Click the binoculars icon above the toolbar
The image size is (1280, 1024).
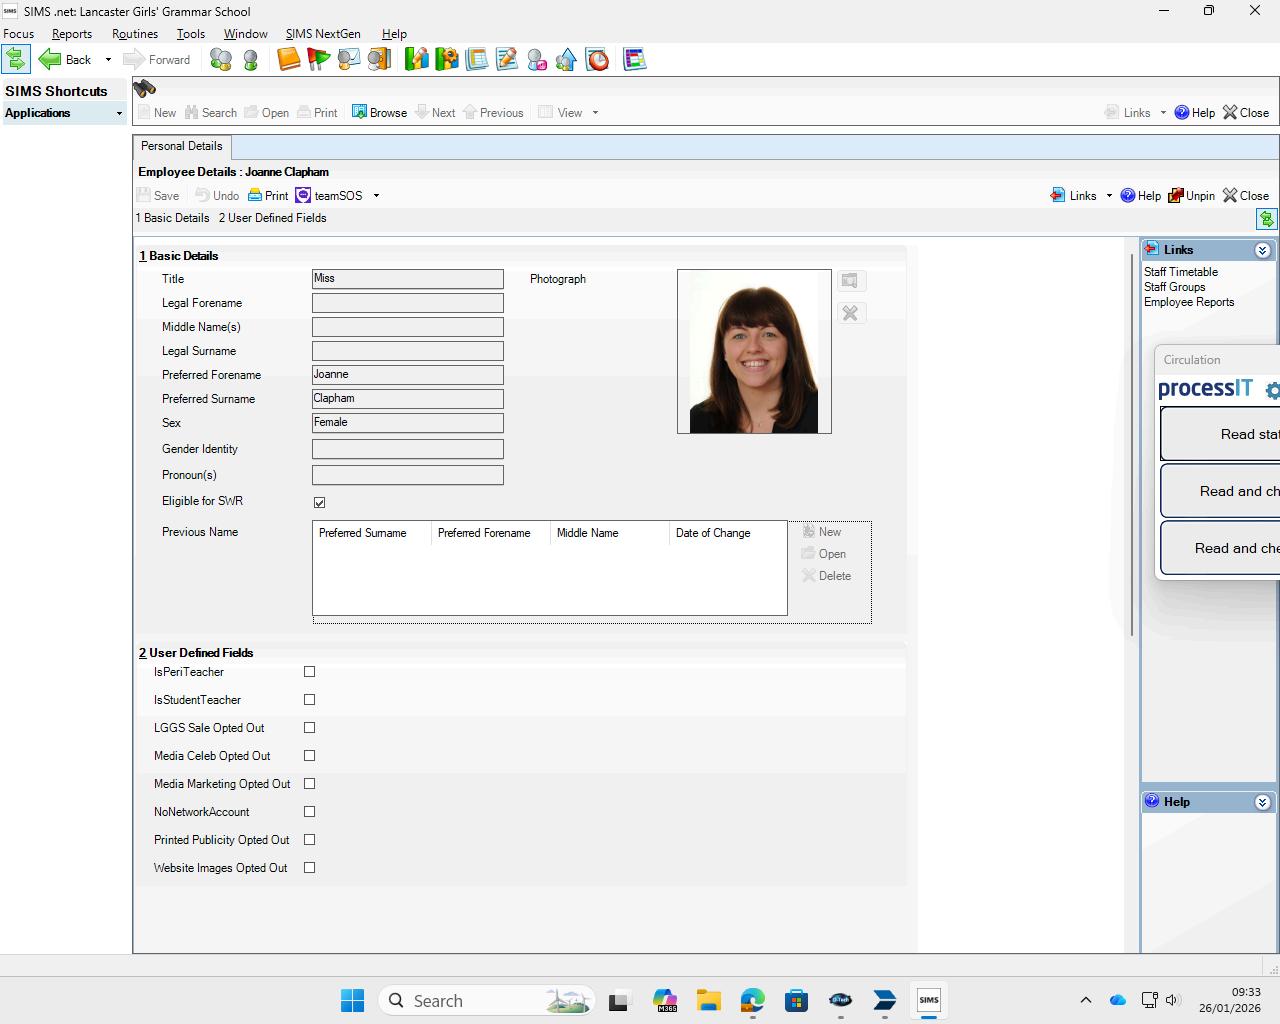coord(144,88)
